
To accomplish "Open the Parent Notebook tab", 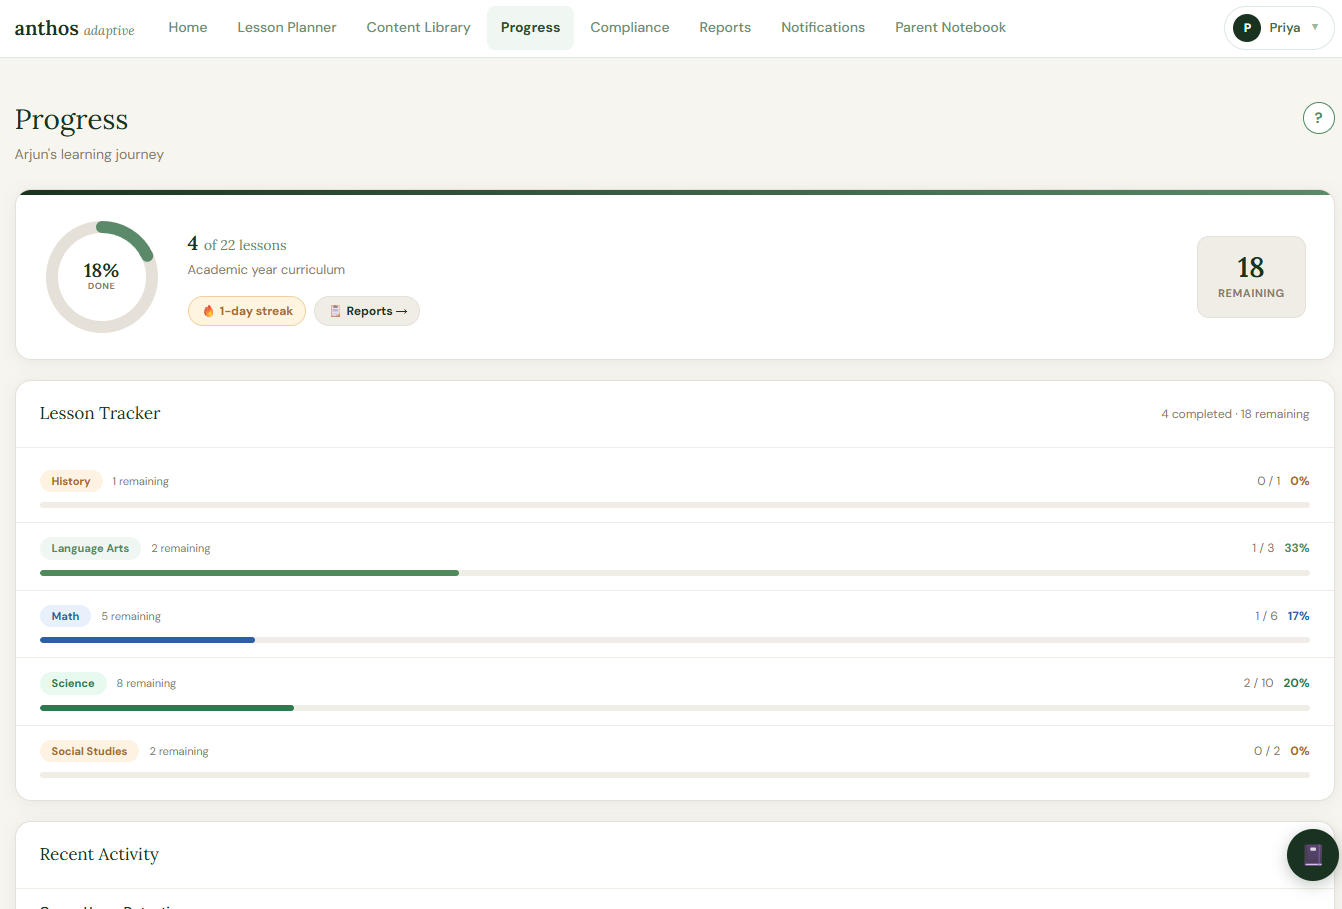I will 950,27.
